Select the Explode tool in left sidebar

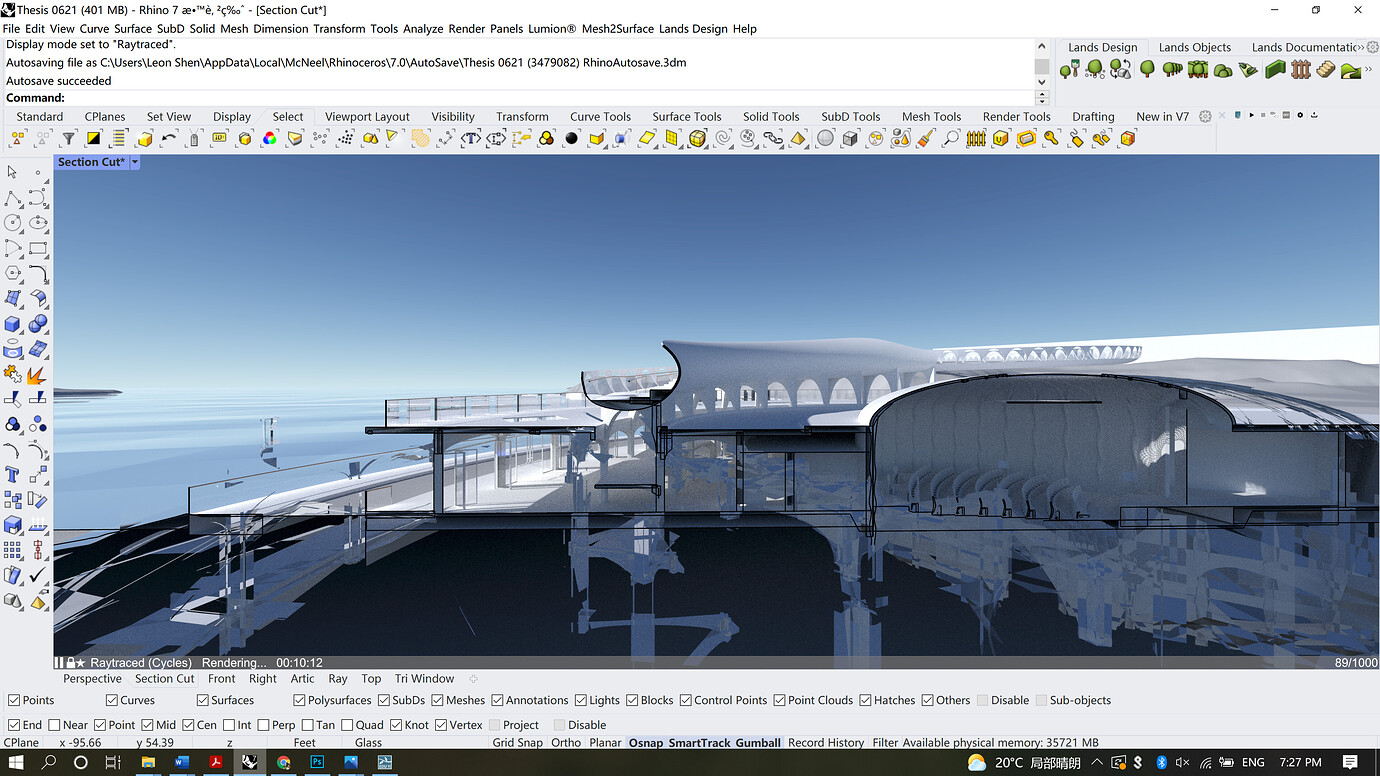(x=38, y=375)
